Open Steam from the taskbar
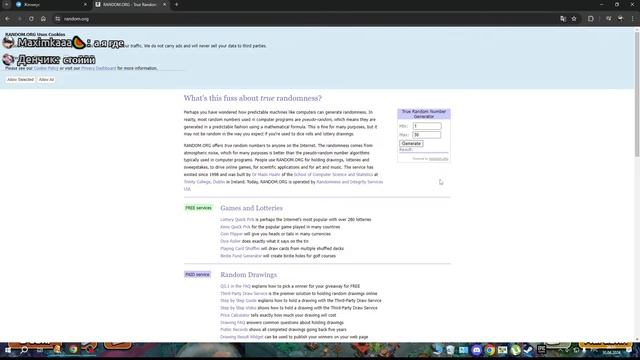Viewport: 640px width, 360px height. tap(528, 350)
